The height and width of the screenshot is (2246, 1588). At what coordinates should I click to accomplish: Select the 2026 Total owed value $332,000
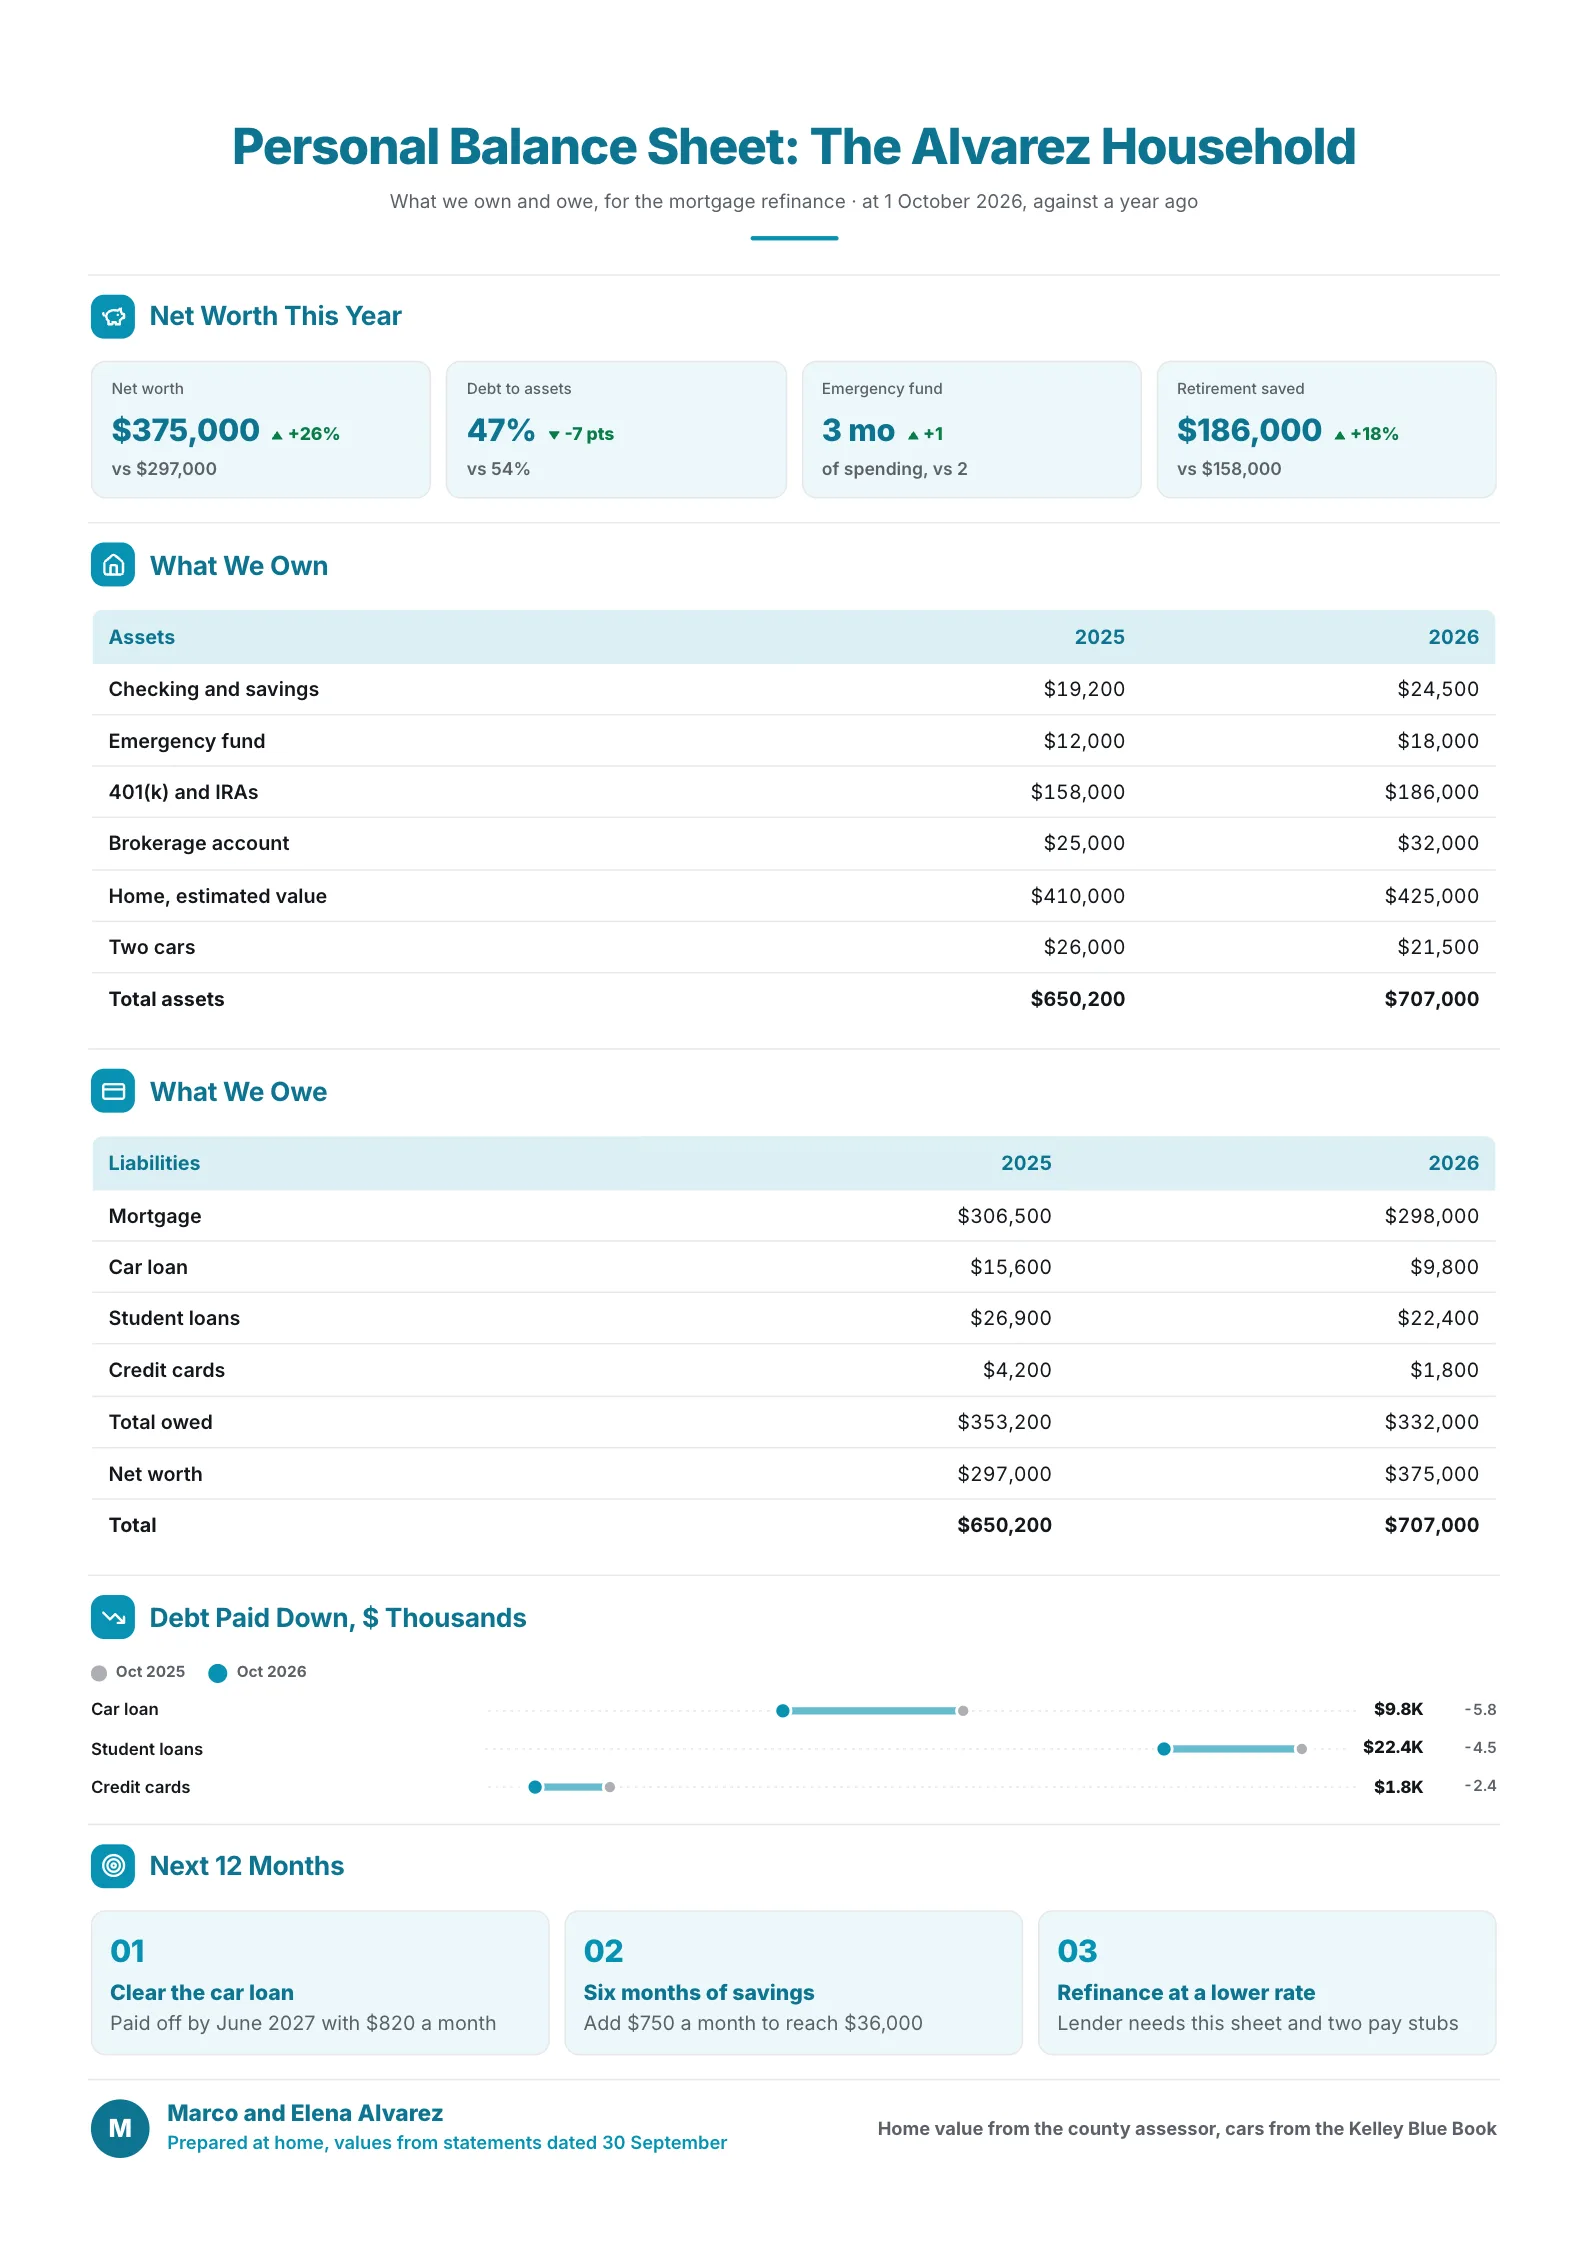[x=1431, y=1422]
